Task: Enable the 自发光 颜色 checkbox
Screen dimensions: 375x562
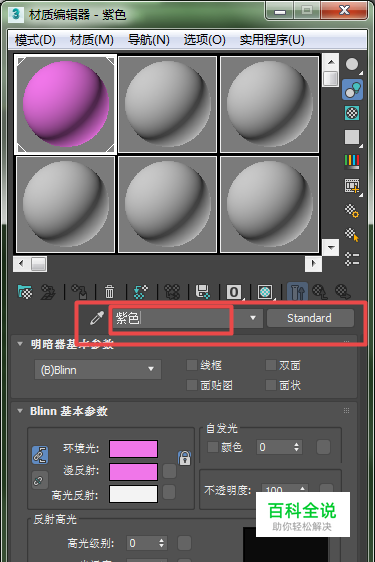Action: pos(213,447)
